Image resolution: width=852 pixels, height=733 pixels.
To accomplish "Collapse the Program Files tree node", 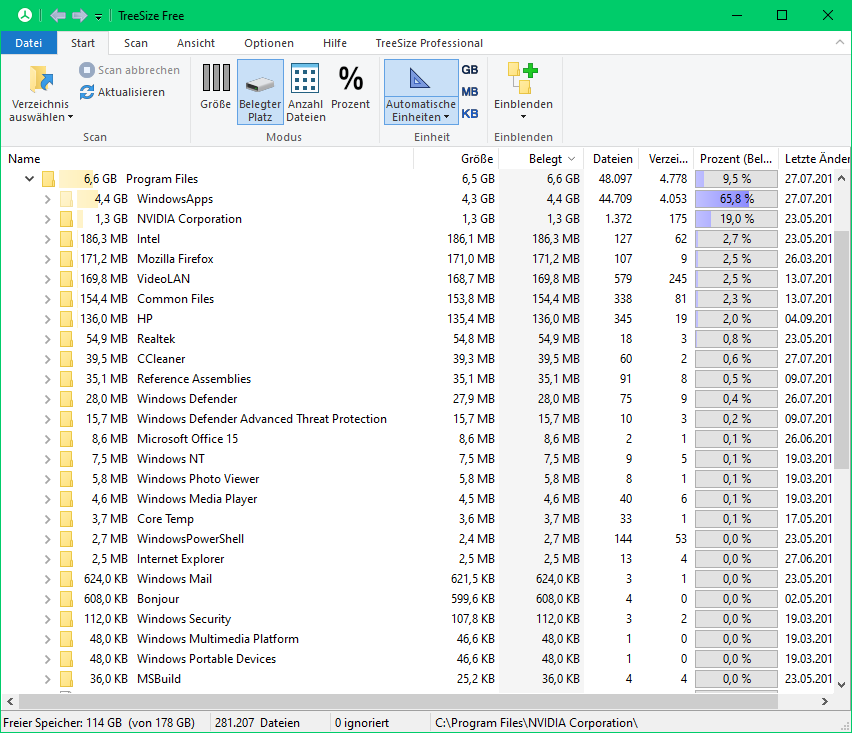I will tap(29, 178).
